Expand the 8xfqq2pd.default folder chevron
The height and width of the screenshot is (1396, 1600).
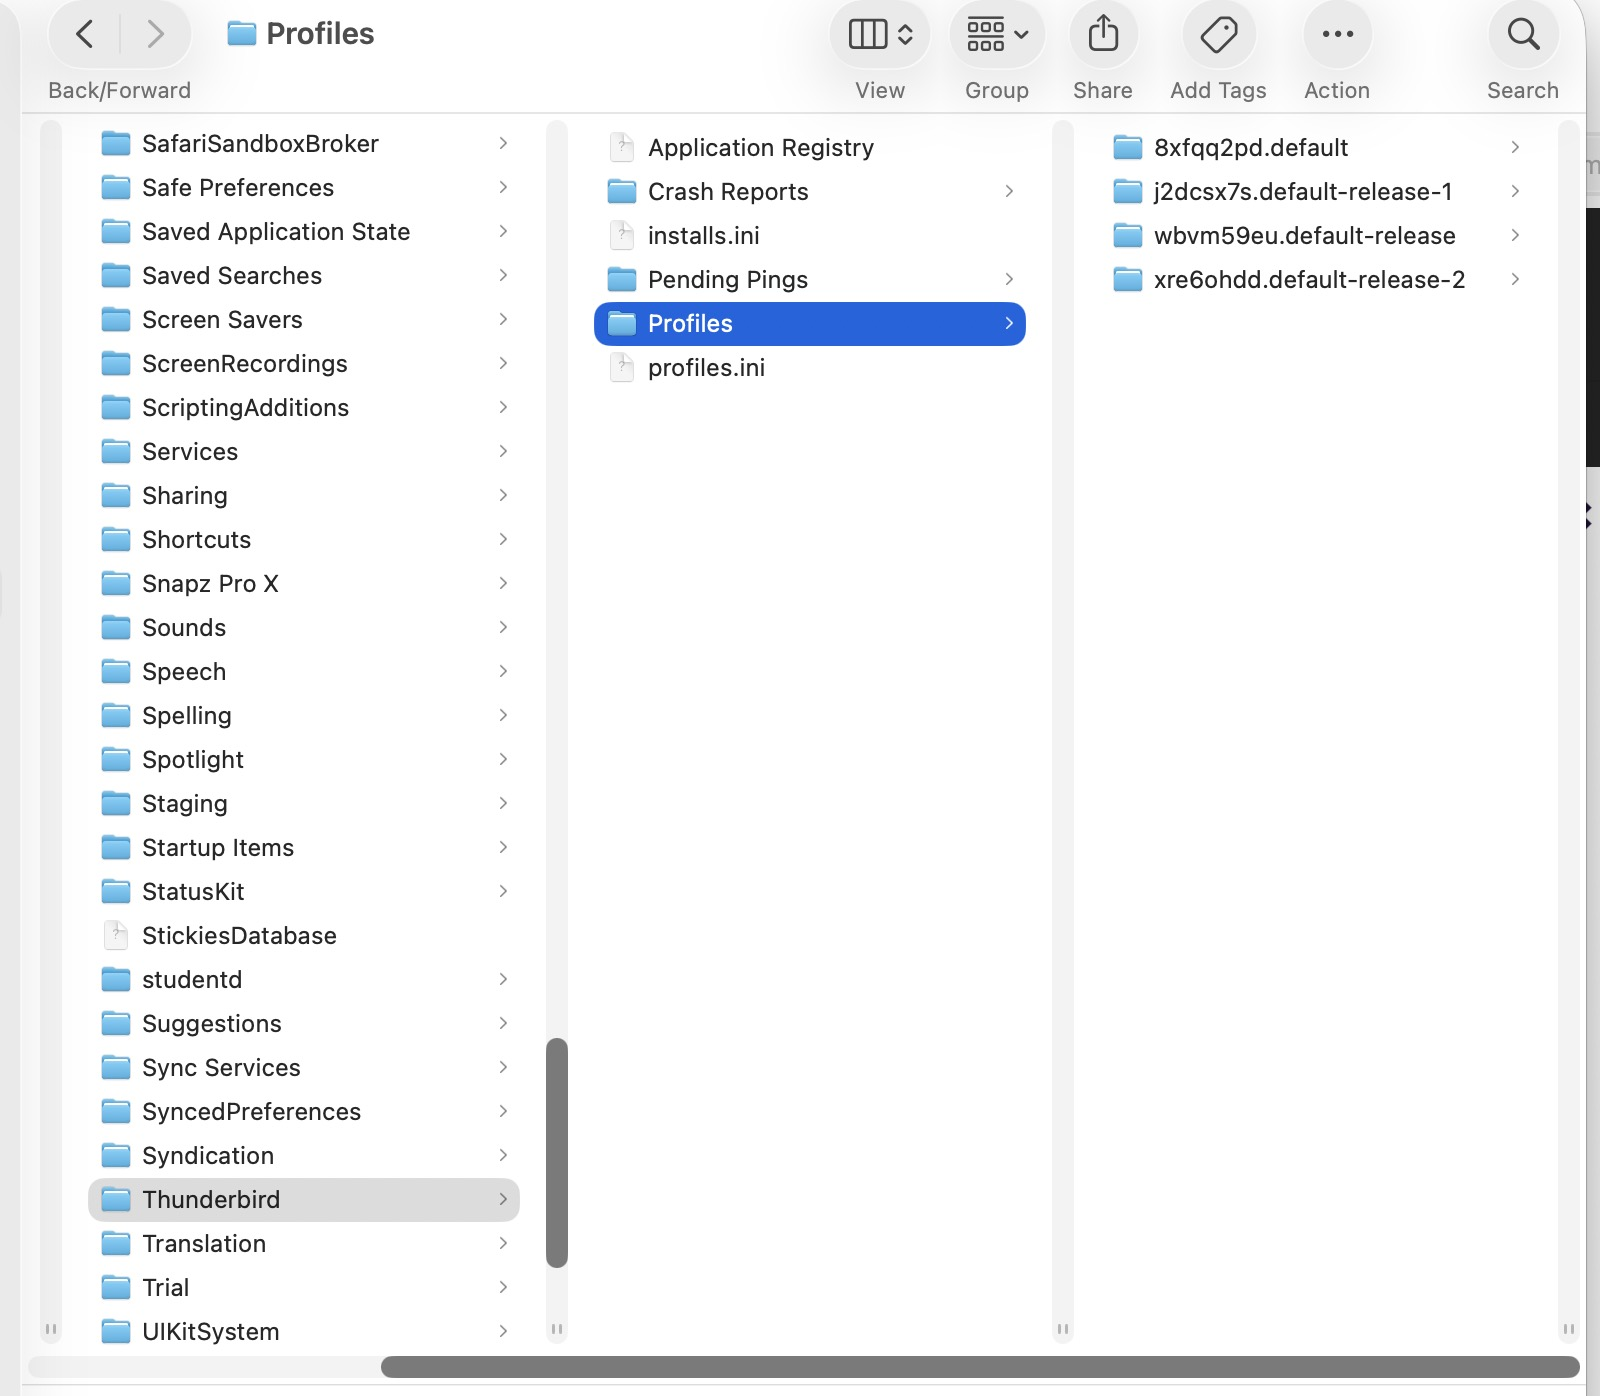tap(1515, 148)
